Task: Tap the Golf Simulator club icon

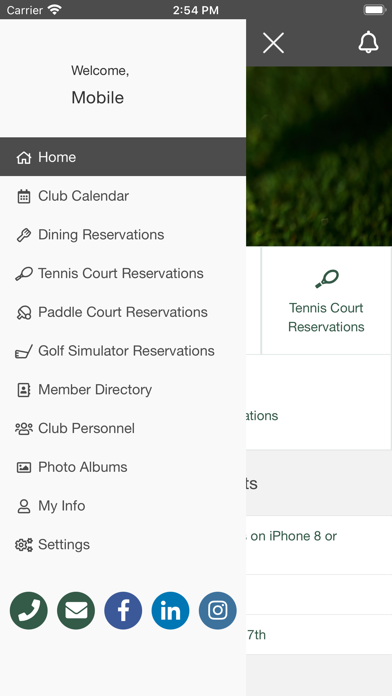Action: coord(24,352)
